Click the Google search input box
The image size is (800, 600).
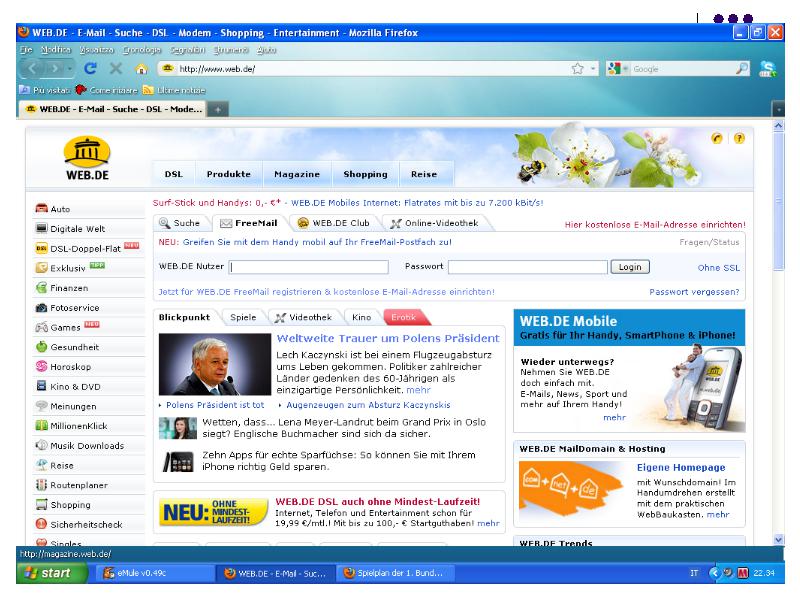point(682,68)
